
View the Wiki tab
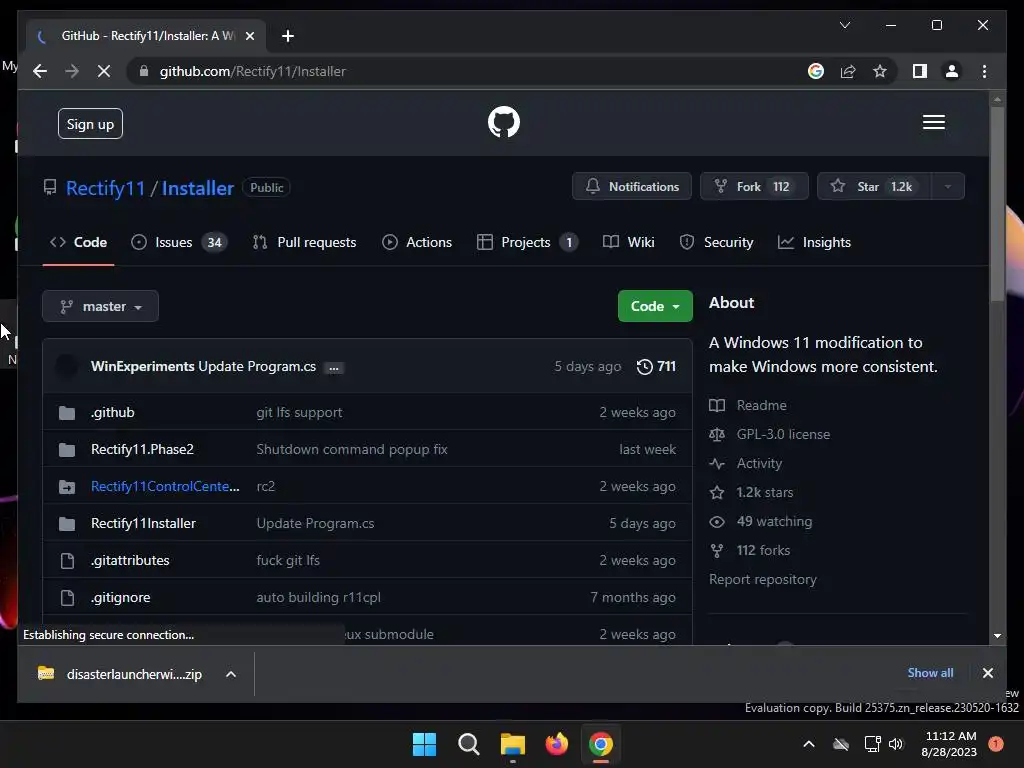pyautogui.click(x=628, y=242)
